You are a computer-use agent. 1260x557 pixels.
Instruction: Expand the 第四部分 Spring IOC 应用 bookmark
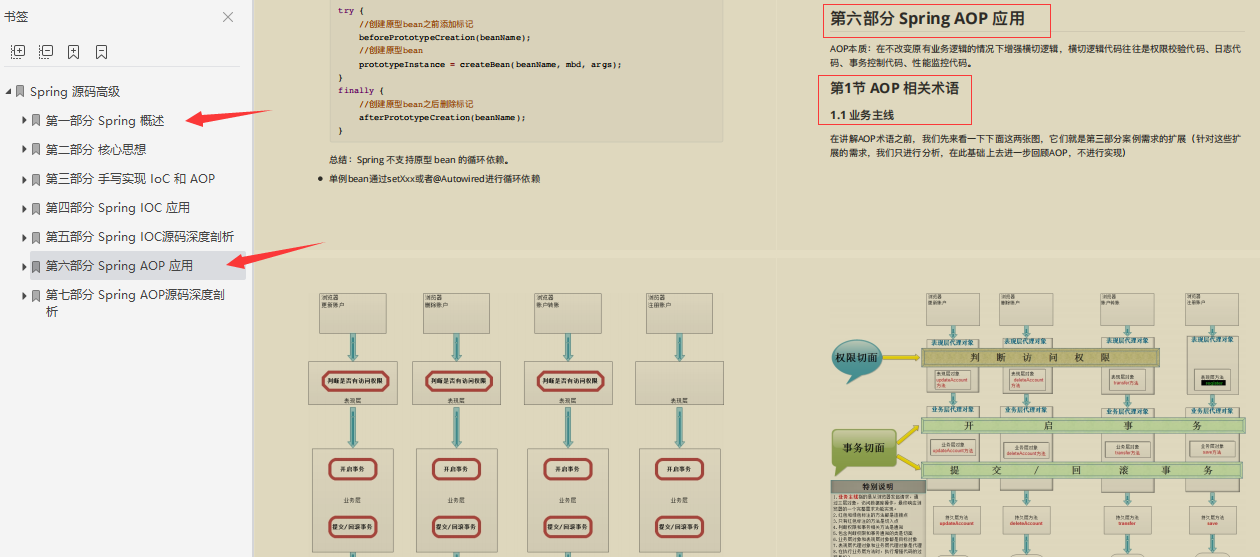click(x=24, y=207)
